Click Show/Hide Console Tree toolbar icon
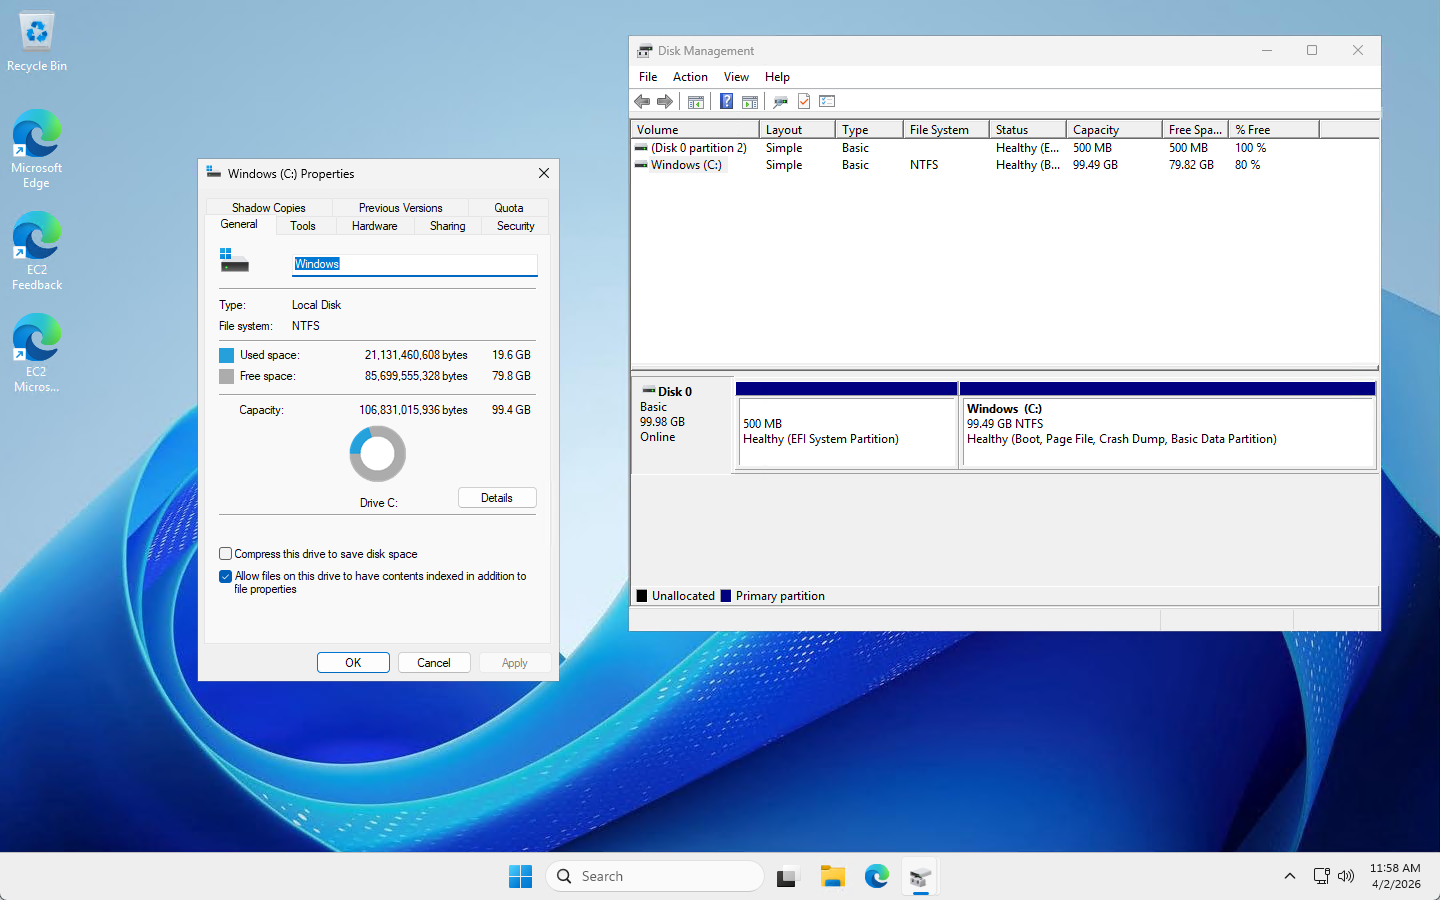1440x900 pixels. click(x=696, y=101)
